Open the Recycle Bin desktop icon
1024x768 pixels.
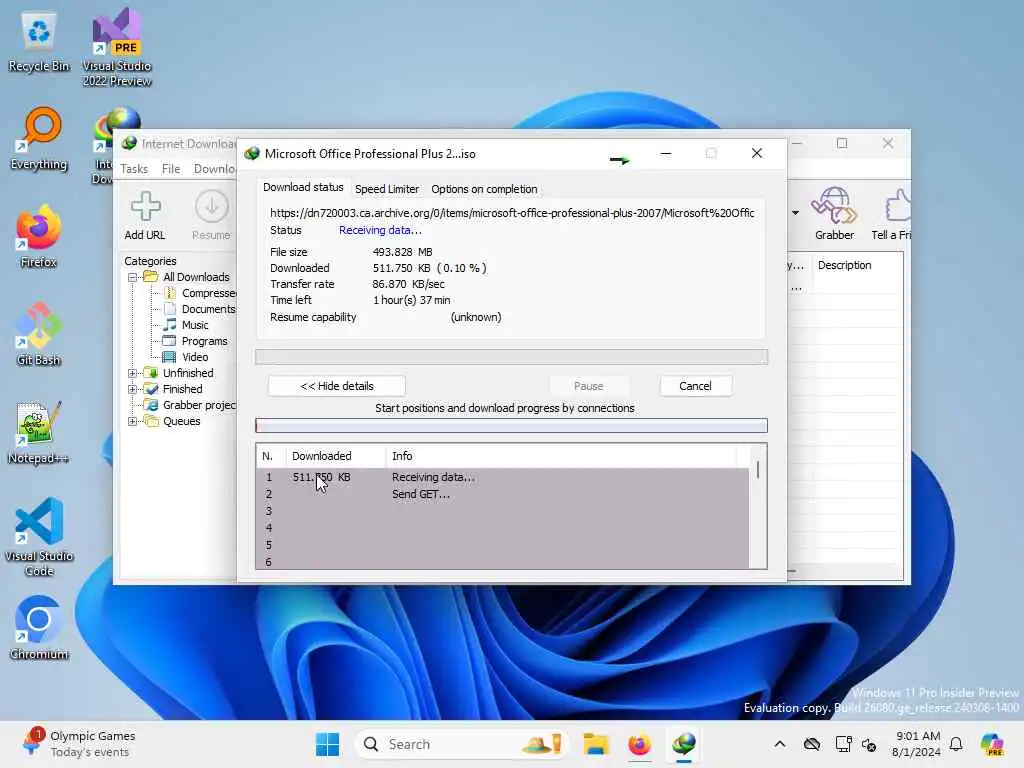[x=39, y=42]
